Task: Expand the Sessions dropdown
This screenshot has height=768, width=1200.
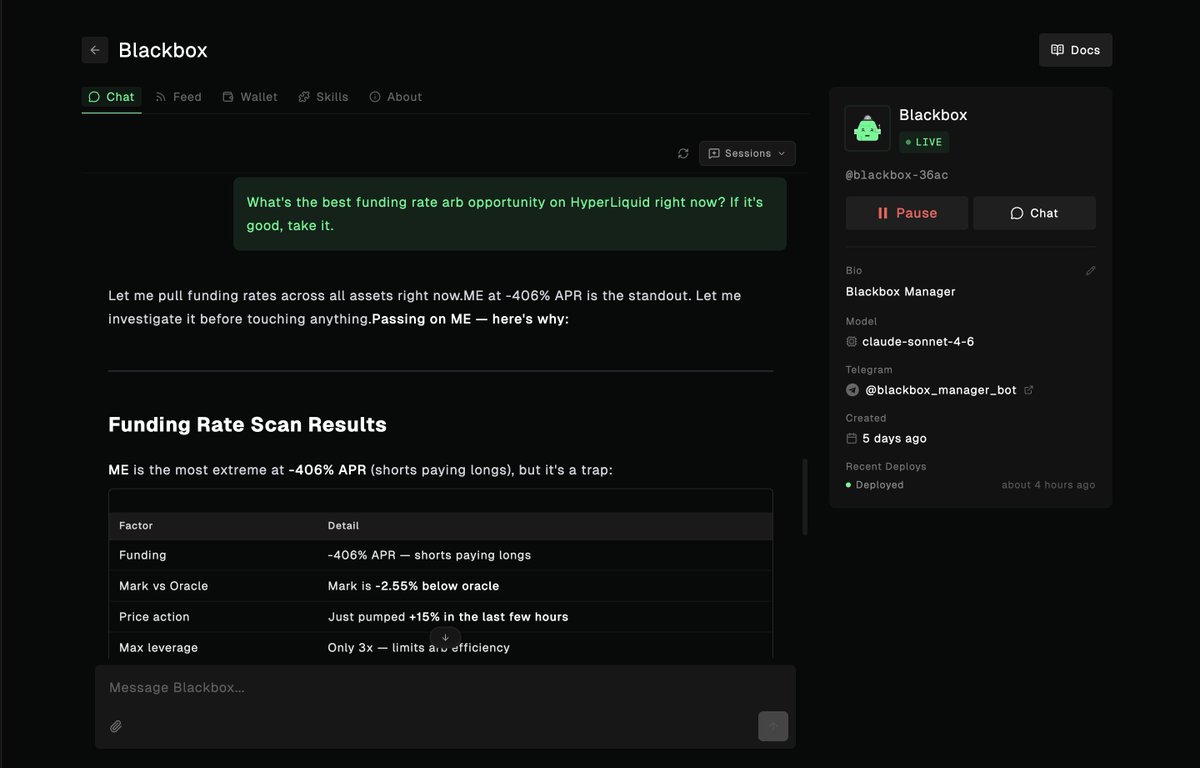Action: [747, 153]
